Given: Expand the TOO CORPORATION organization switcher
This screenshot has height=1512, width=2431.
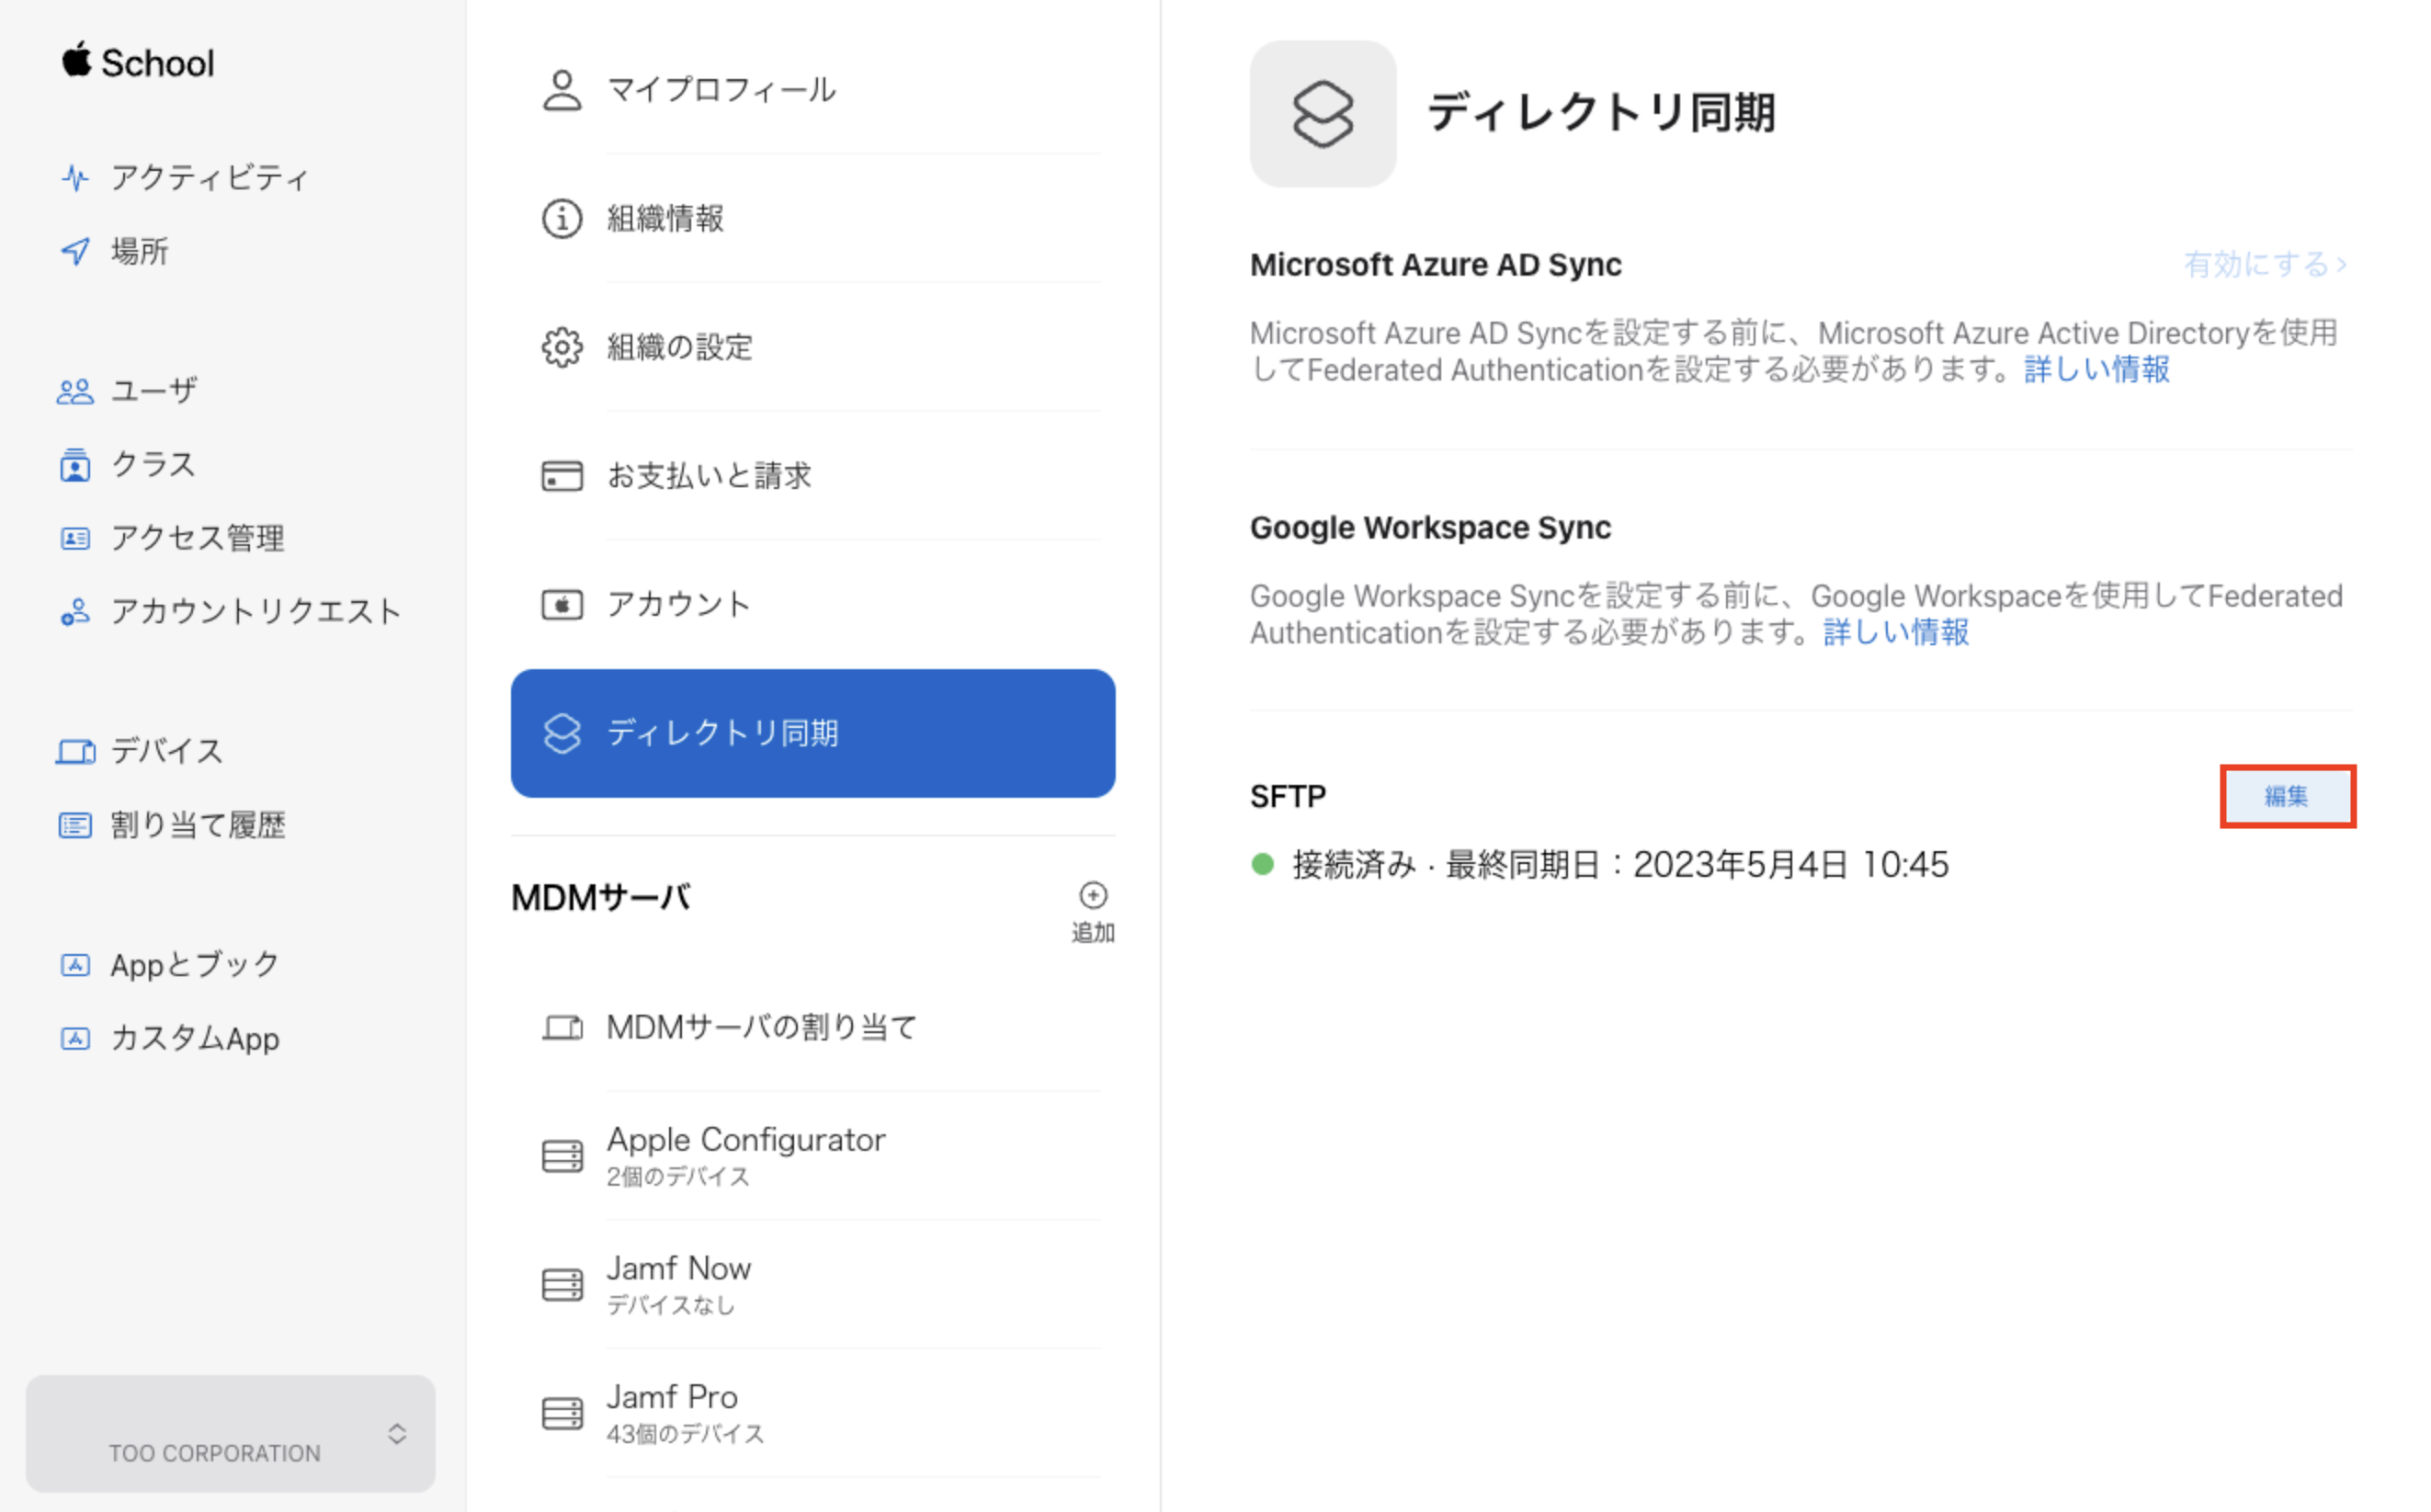Looking at the screenshot, I should click(396, 1434).
